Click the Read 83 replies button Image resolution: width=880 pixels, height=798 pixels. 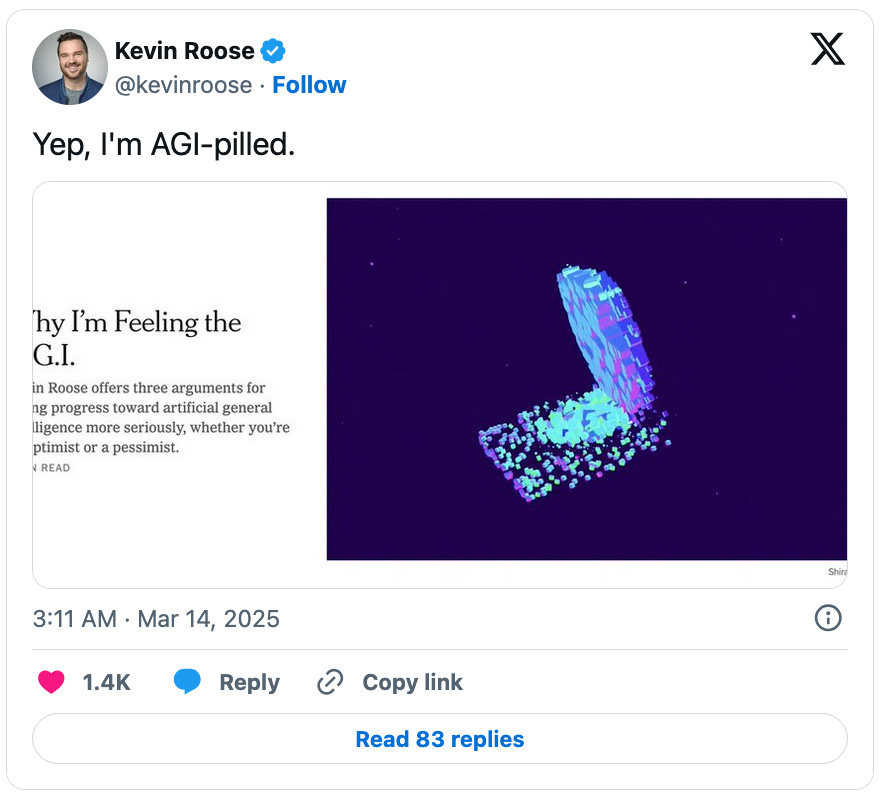pyautogui.click(x=440, y=740)
